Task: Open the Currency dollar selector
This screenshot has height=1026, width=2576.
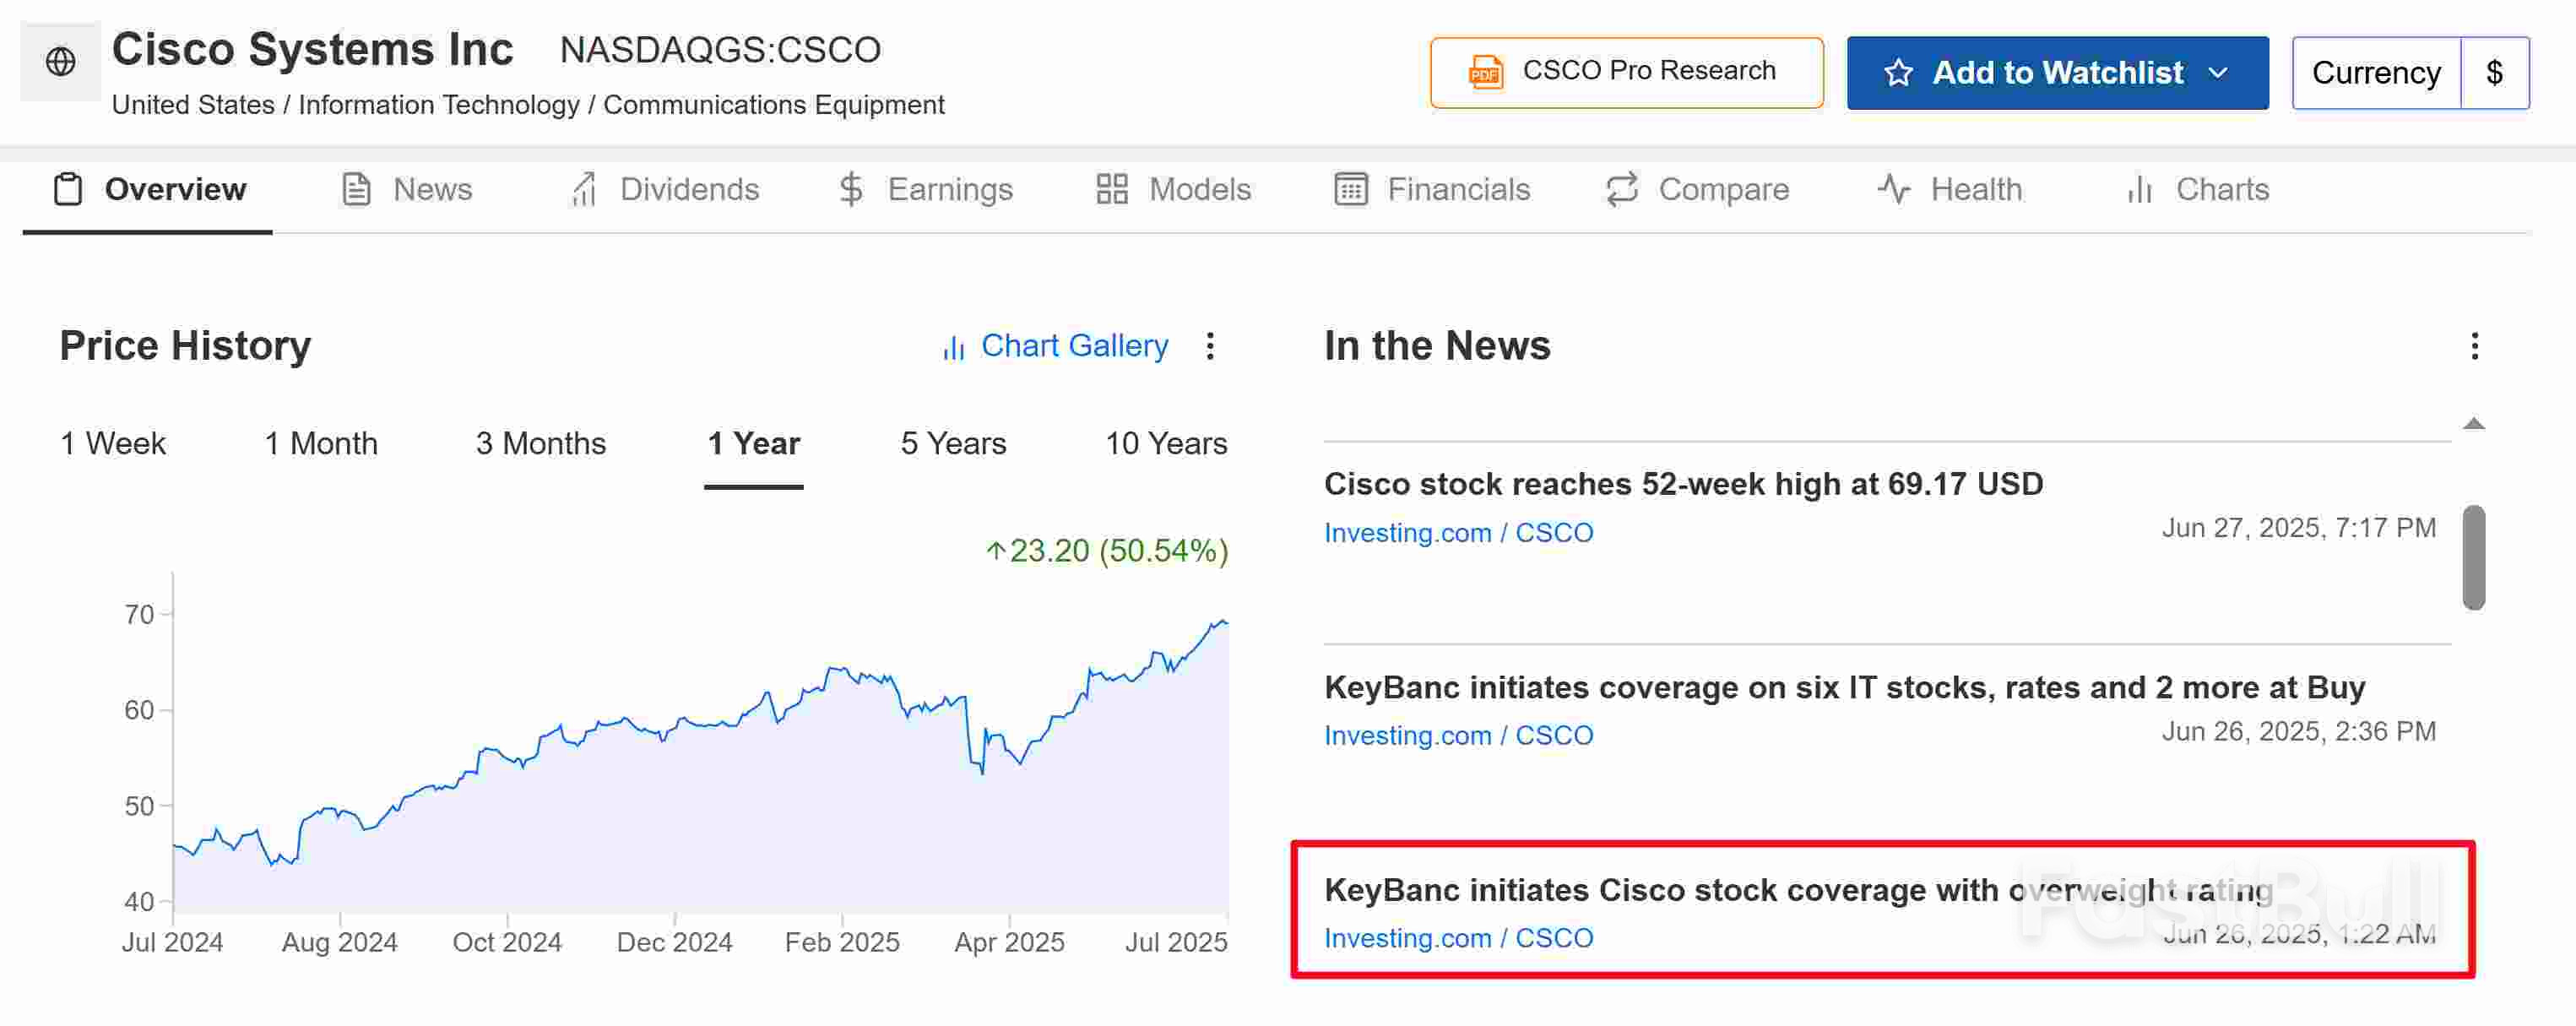Action: pyautogui.click(x=2494, y=73)
